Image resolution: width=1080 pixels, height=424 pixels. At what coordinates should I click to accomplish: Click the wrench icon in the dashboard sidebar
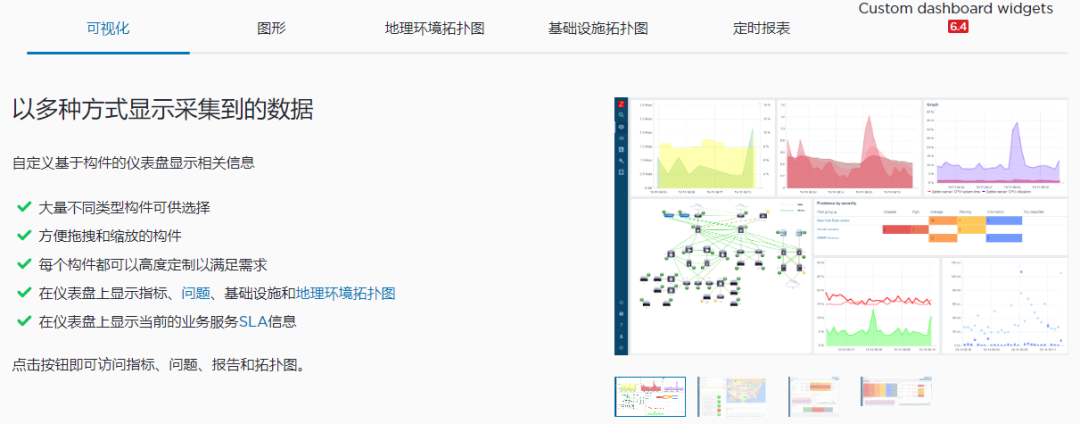coord(621,160)
